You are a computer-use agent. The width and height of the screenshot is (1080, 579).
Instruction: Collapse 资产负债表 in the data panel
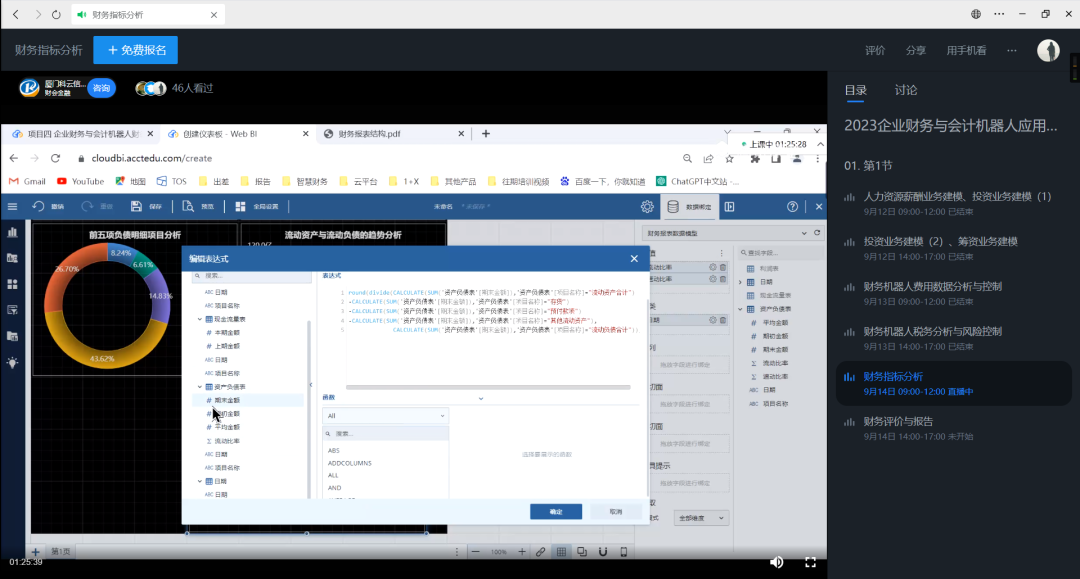740,309
